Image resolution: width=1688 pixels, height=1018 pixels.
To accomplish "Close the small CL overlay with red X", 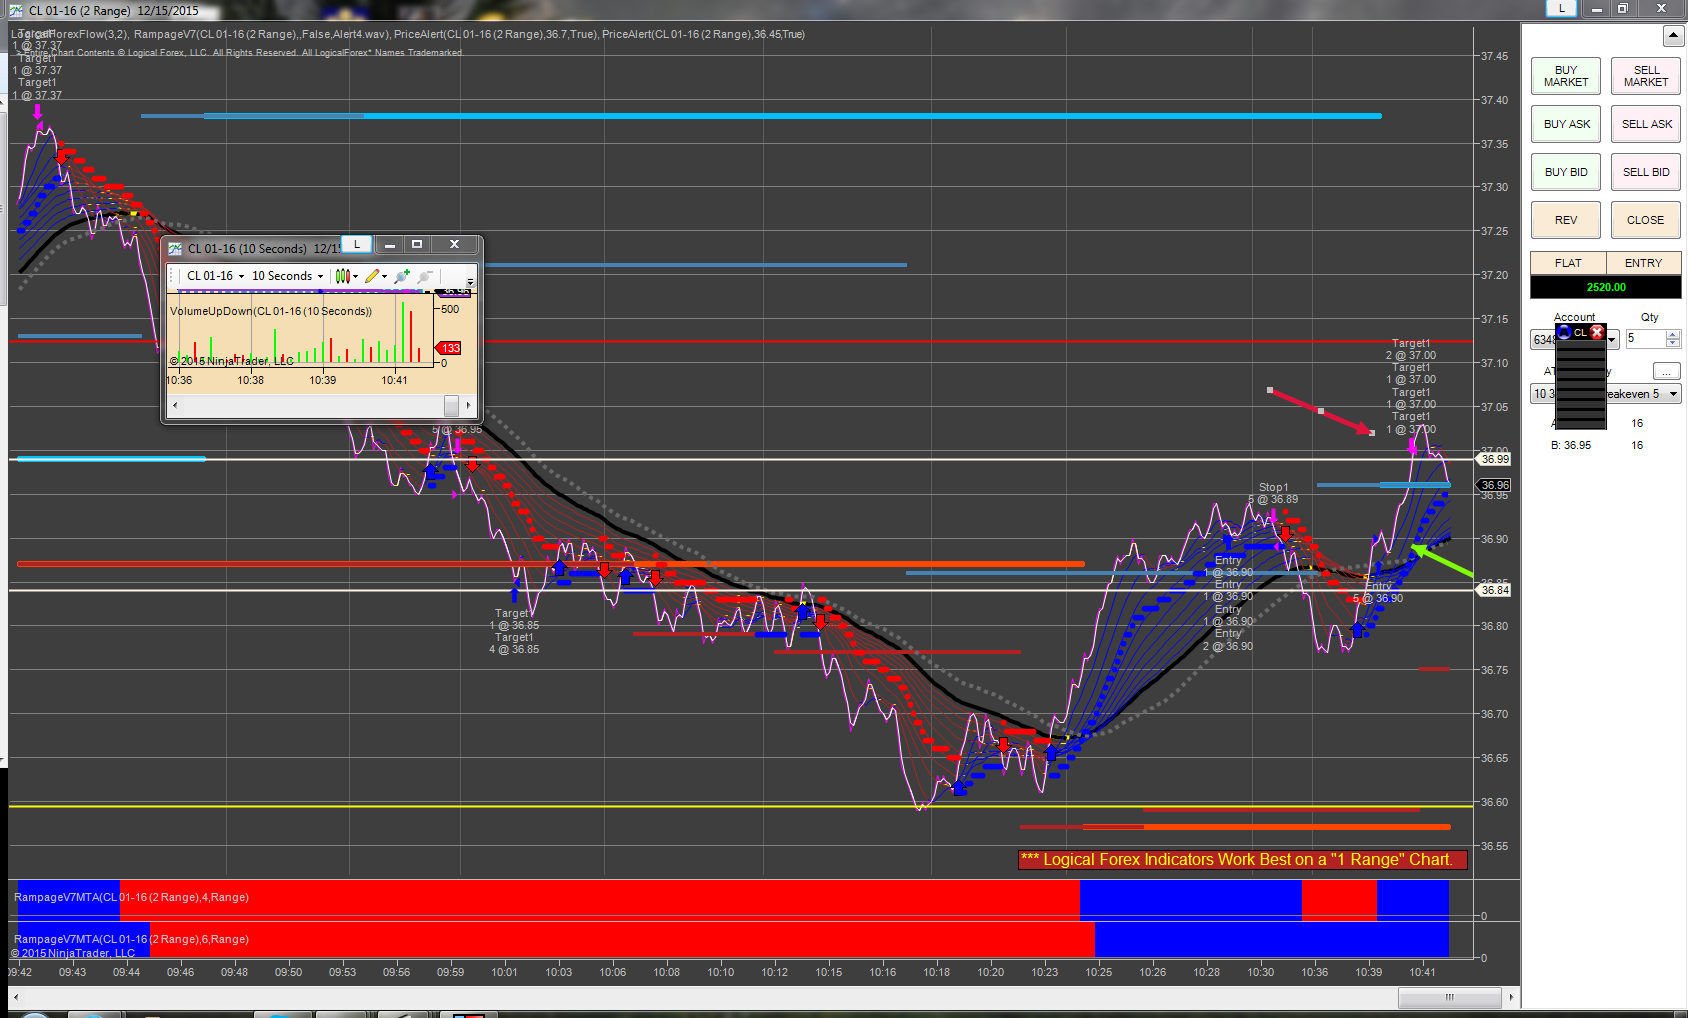I will (x=1597, y=332).
